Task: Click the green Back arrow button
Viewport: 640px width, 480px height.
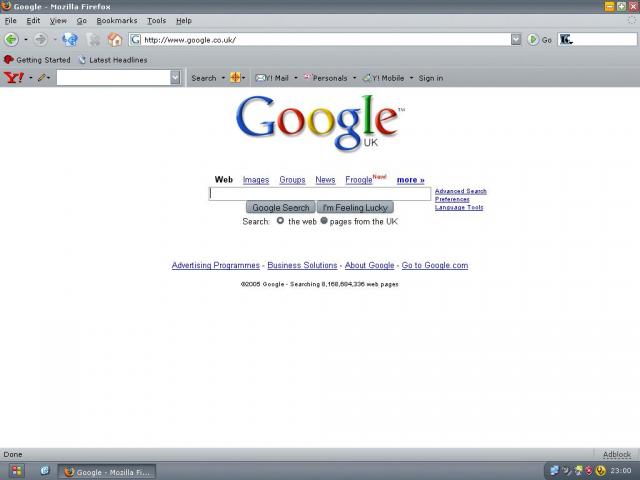Action: (x=11, y=40)
